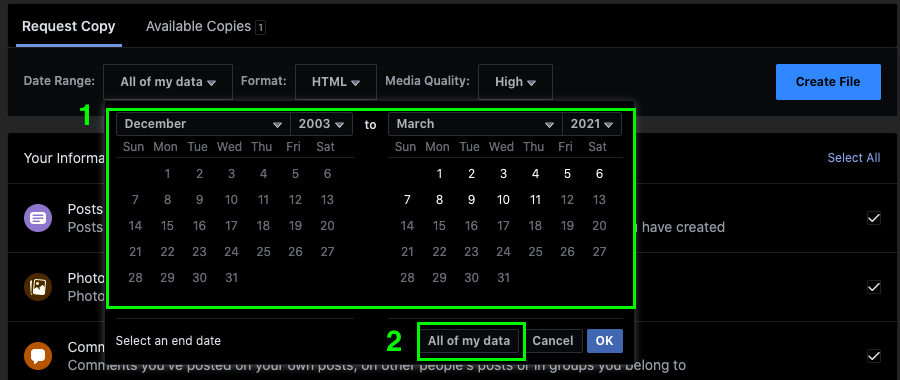Click December 17 in start calendar

pos(231,226)
